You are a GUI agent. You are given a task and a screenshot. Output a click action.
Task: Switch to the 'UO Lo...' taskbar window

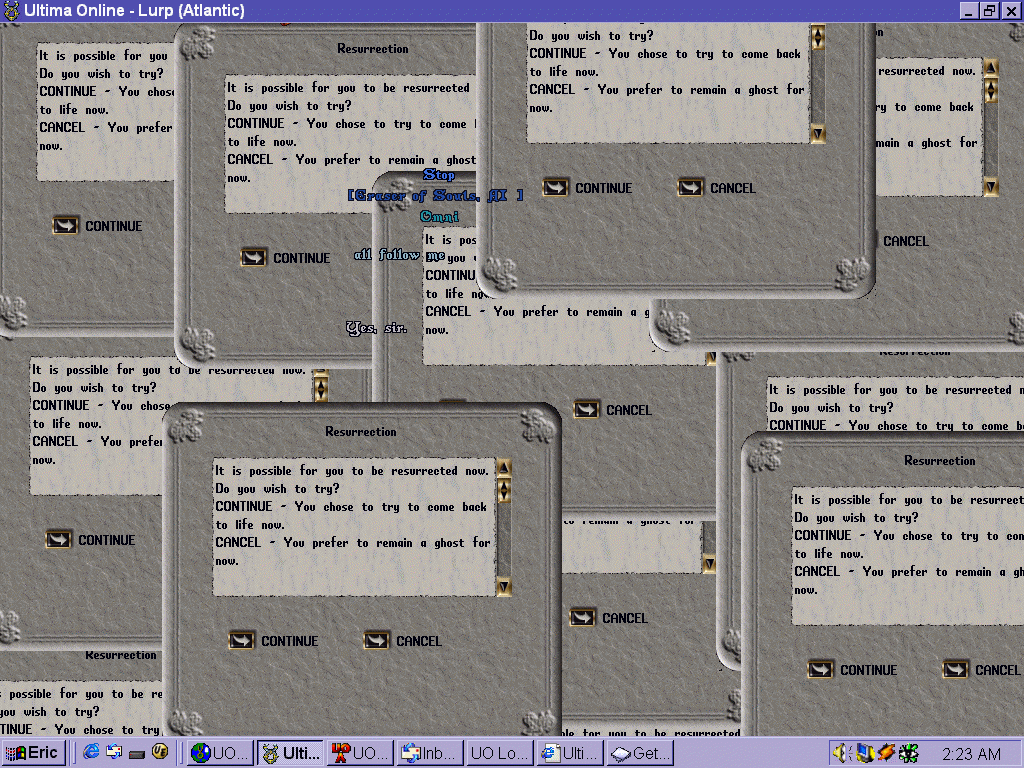[x=499, y=753]
